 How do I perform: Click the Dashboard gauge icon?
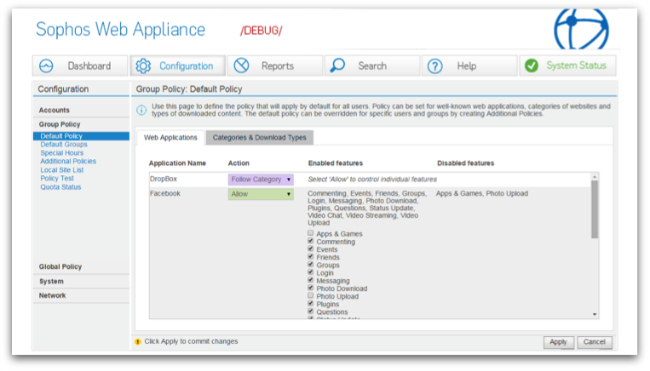pyautogui.click(x=46, y=66)
